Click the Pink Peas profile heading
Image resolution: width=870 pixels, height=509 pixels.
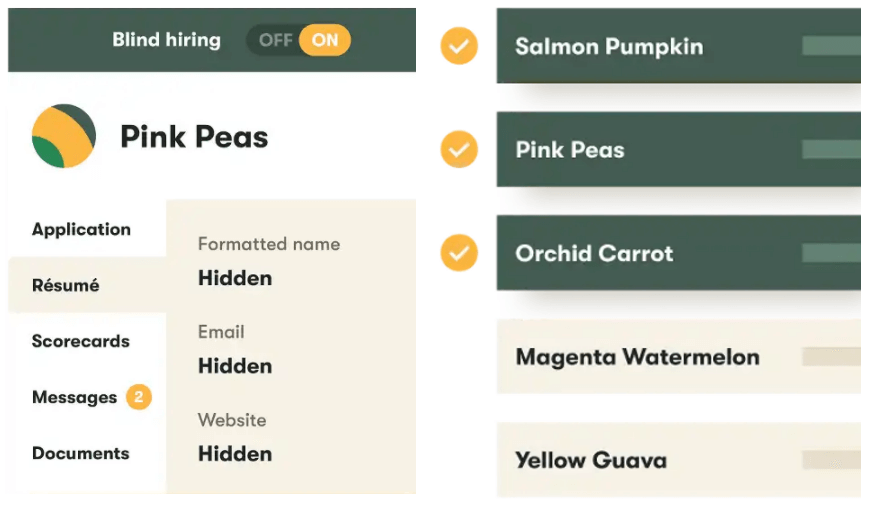194,137
